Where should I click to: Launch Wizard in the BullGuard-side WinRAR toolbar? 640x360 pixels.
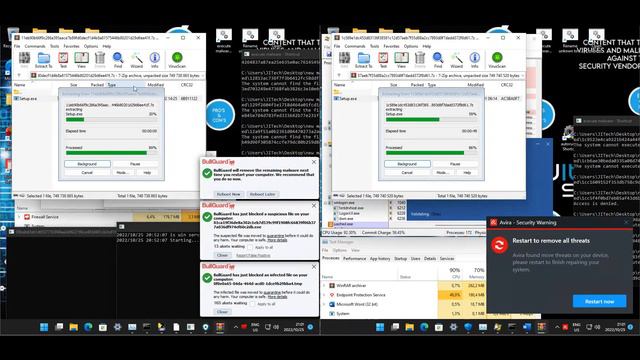(136, 60)
